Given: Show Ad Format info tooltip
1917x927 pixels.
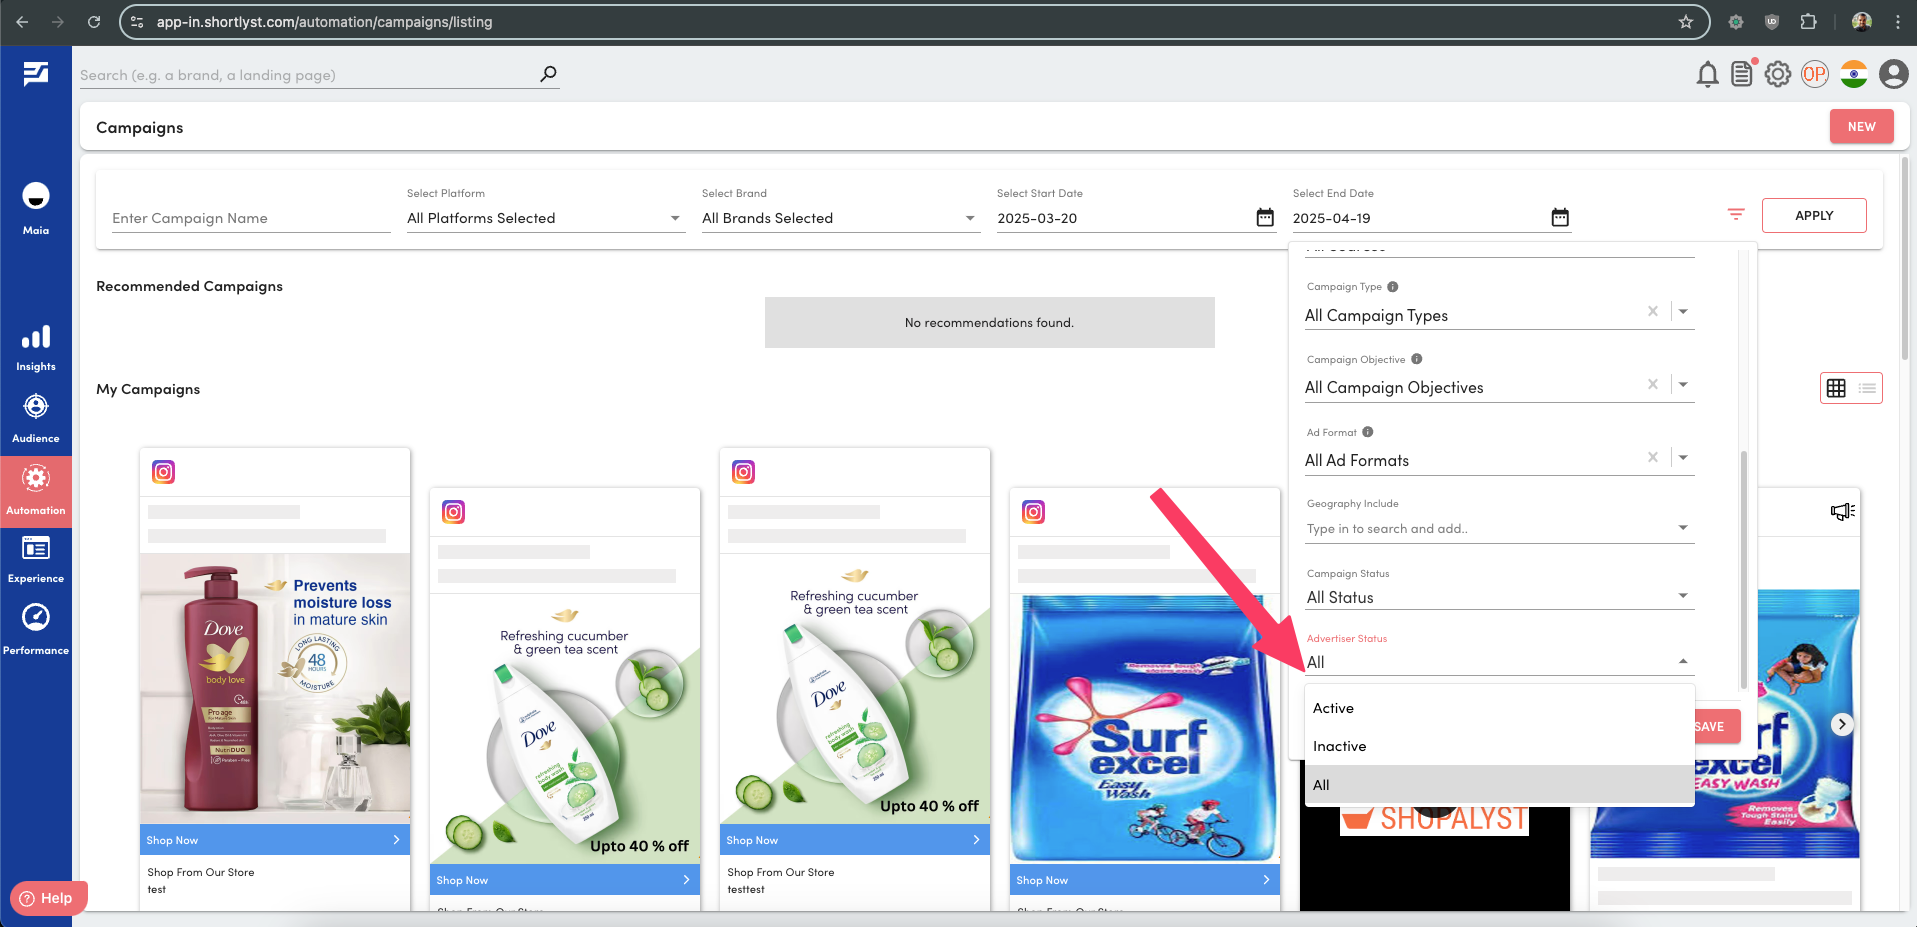Looking at the screenshot, I should tap(1368, 432).
